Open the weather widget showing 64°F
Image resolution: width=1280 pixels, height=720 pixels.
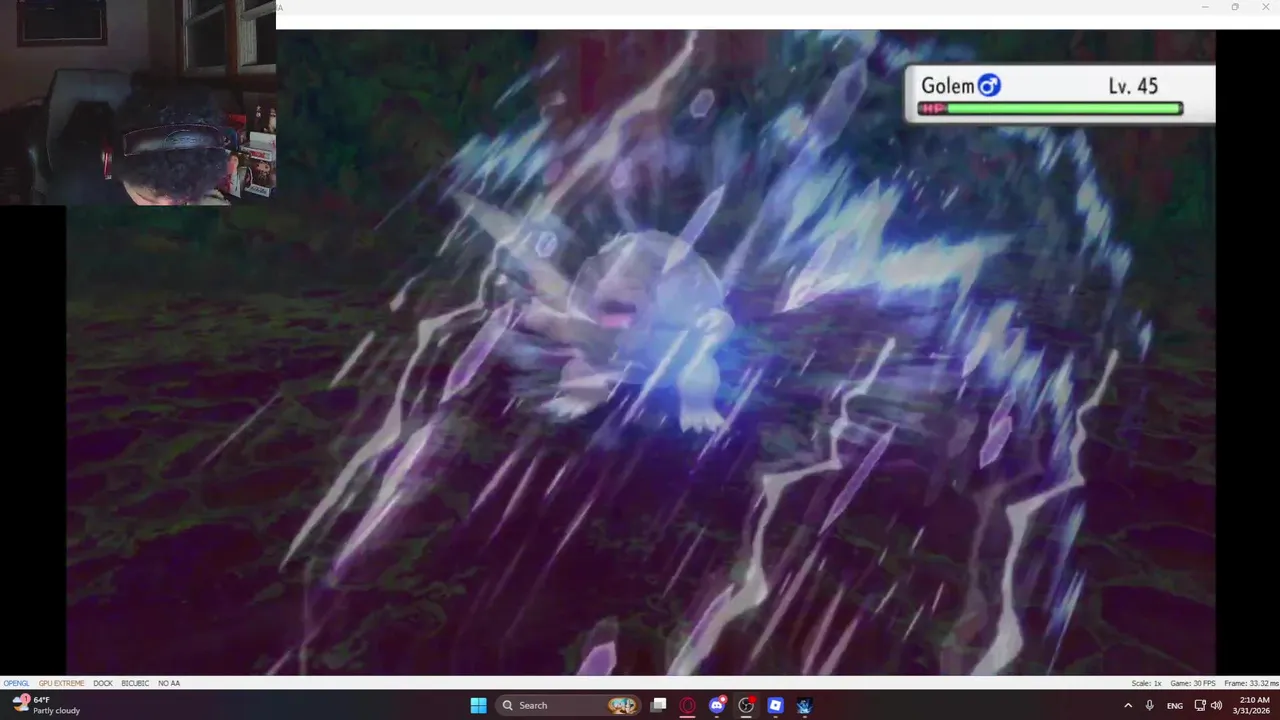pos(47,705)
